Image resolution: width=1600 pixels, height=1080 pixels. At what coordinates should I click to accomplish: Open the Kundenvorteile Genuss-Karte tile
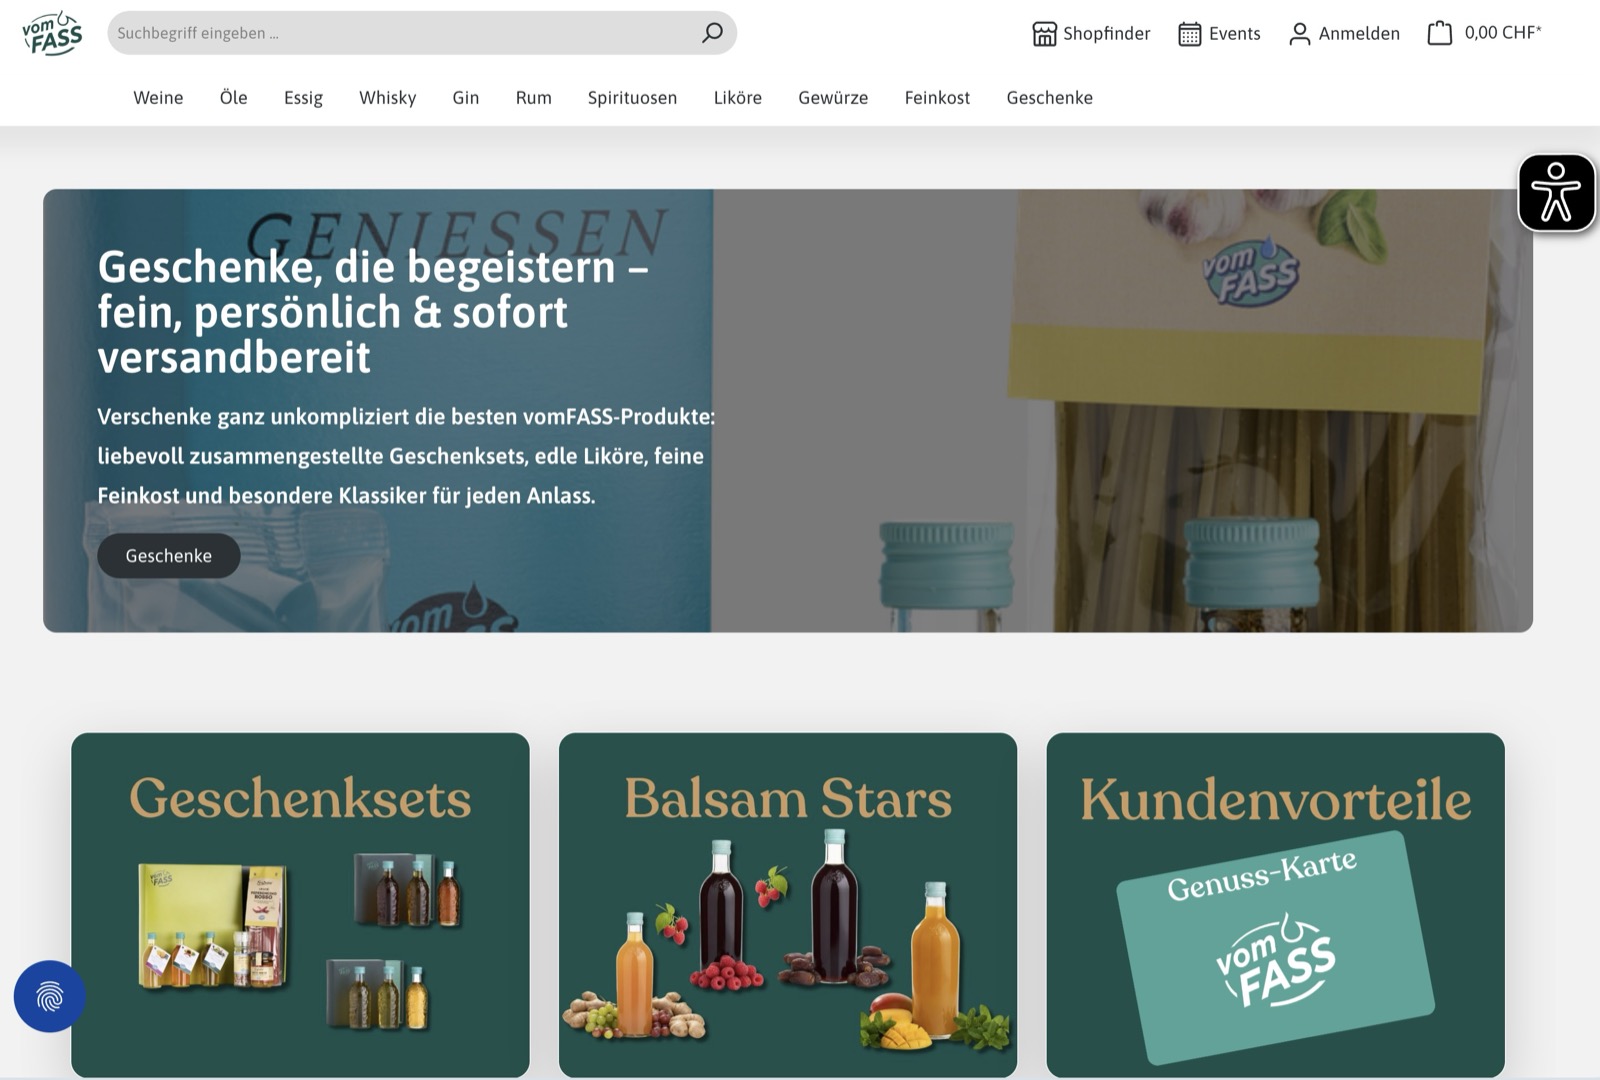1275,905
